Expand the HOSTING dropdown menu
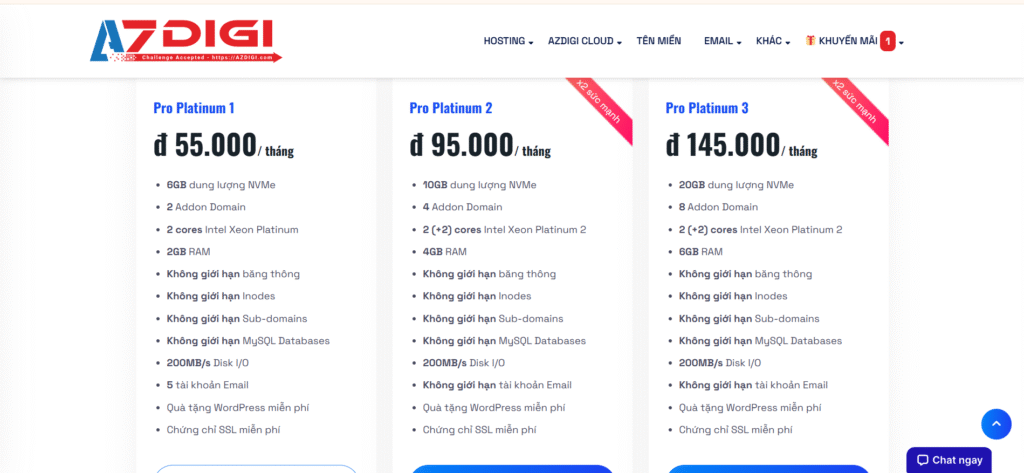Image resolution: width=1024 pixels, height=473 pixels. (508, 41)
